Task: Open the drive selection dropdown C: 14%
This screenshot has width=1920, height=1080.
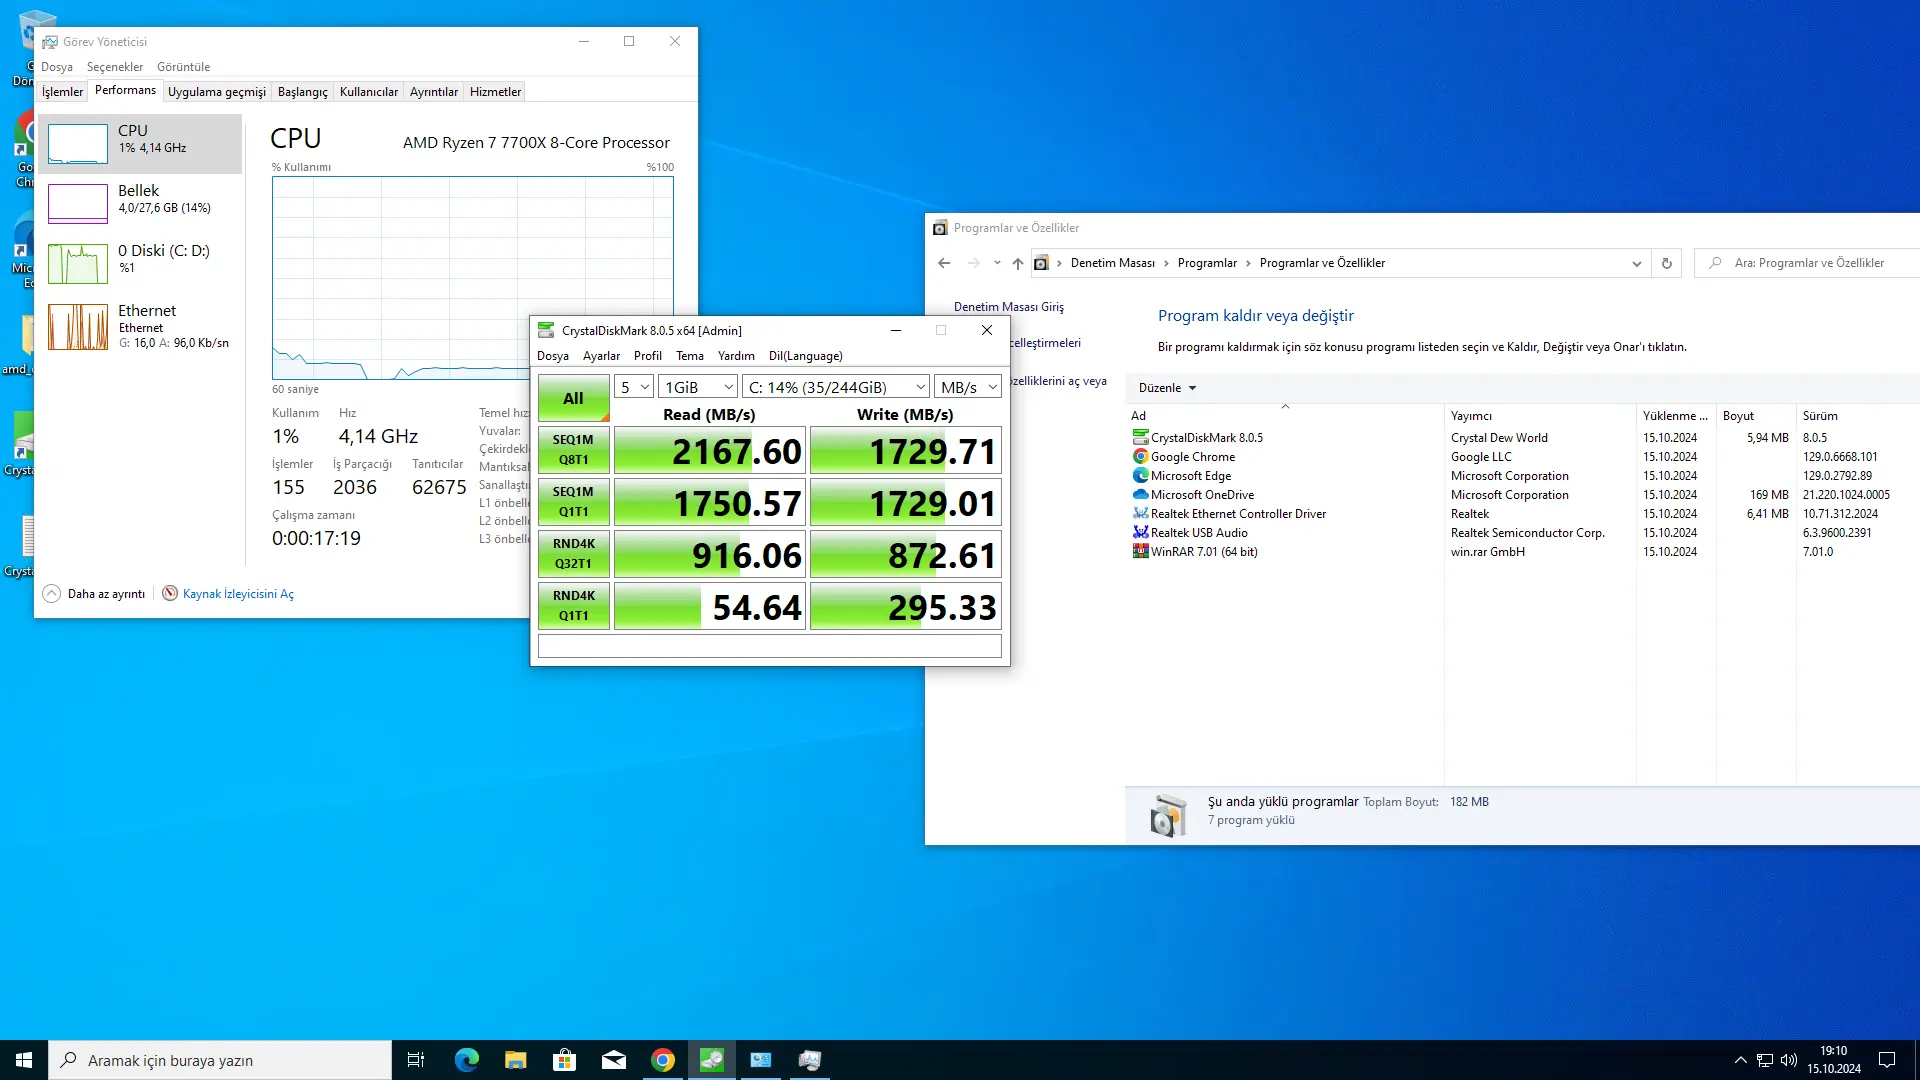Action: [x=836, y=387]
